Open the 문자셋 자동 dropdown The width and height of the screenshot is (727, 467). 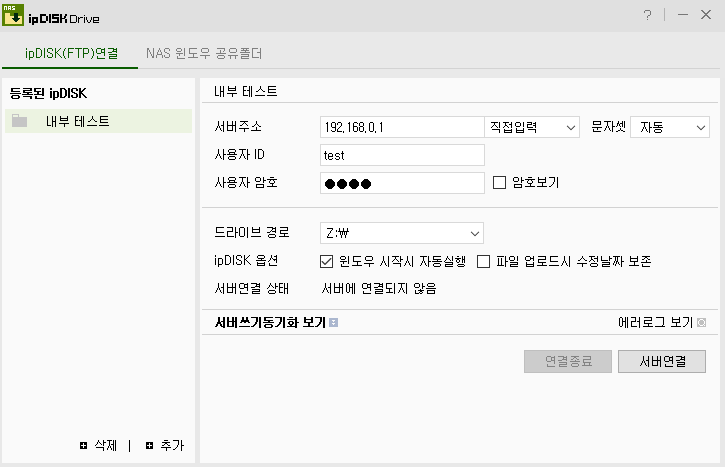tap(670, 127)
